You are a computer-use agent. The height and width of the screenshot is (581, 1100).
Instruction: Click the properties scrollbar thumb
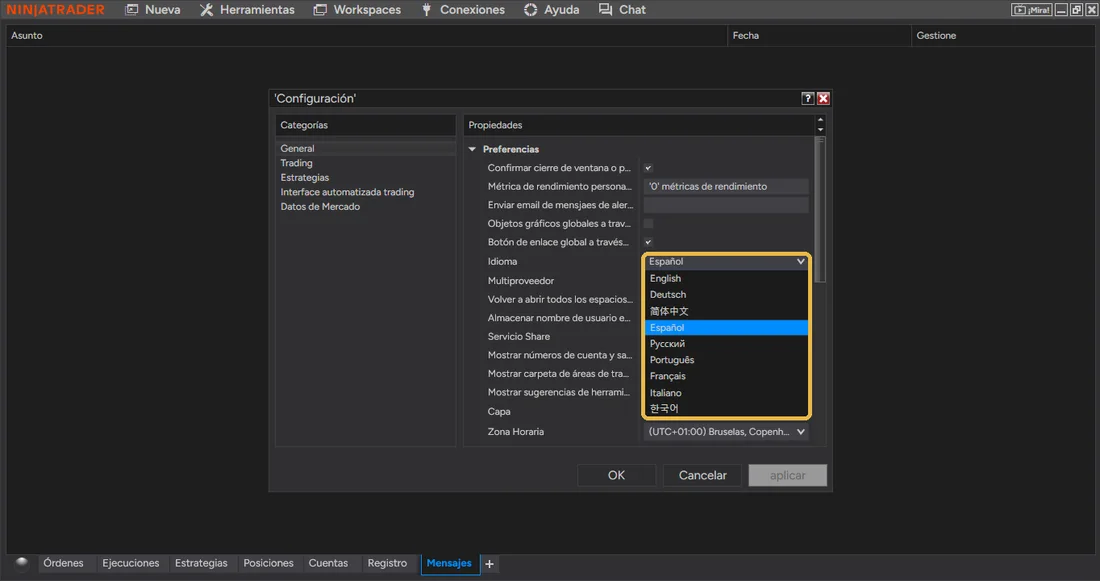point(820,209)
